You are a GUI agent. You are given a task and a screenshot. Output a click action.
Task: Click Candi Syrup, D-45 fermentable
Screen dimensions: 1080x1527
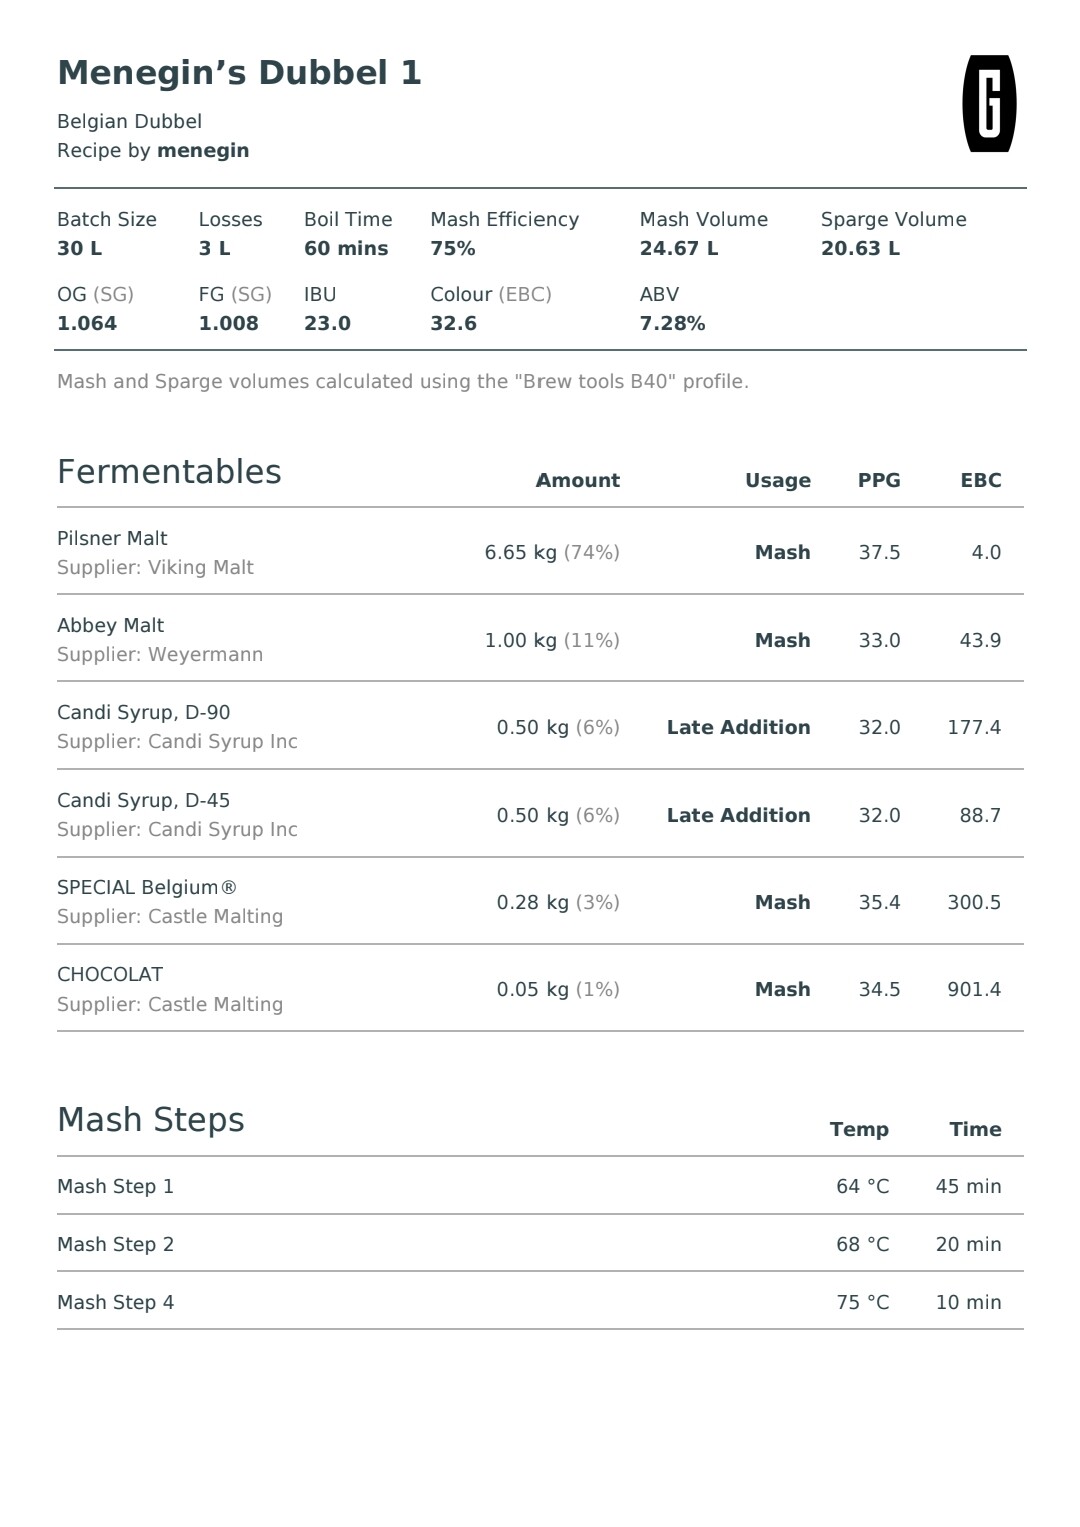point(540,814)
